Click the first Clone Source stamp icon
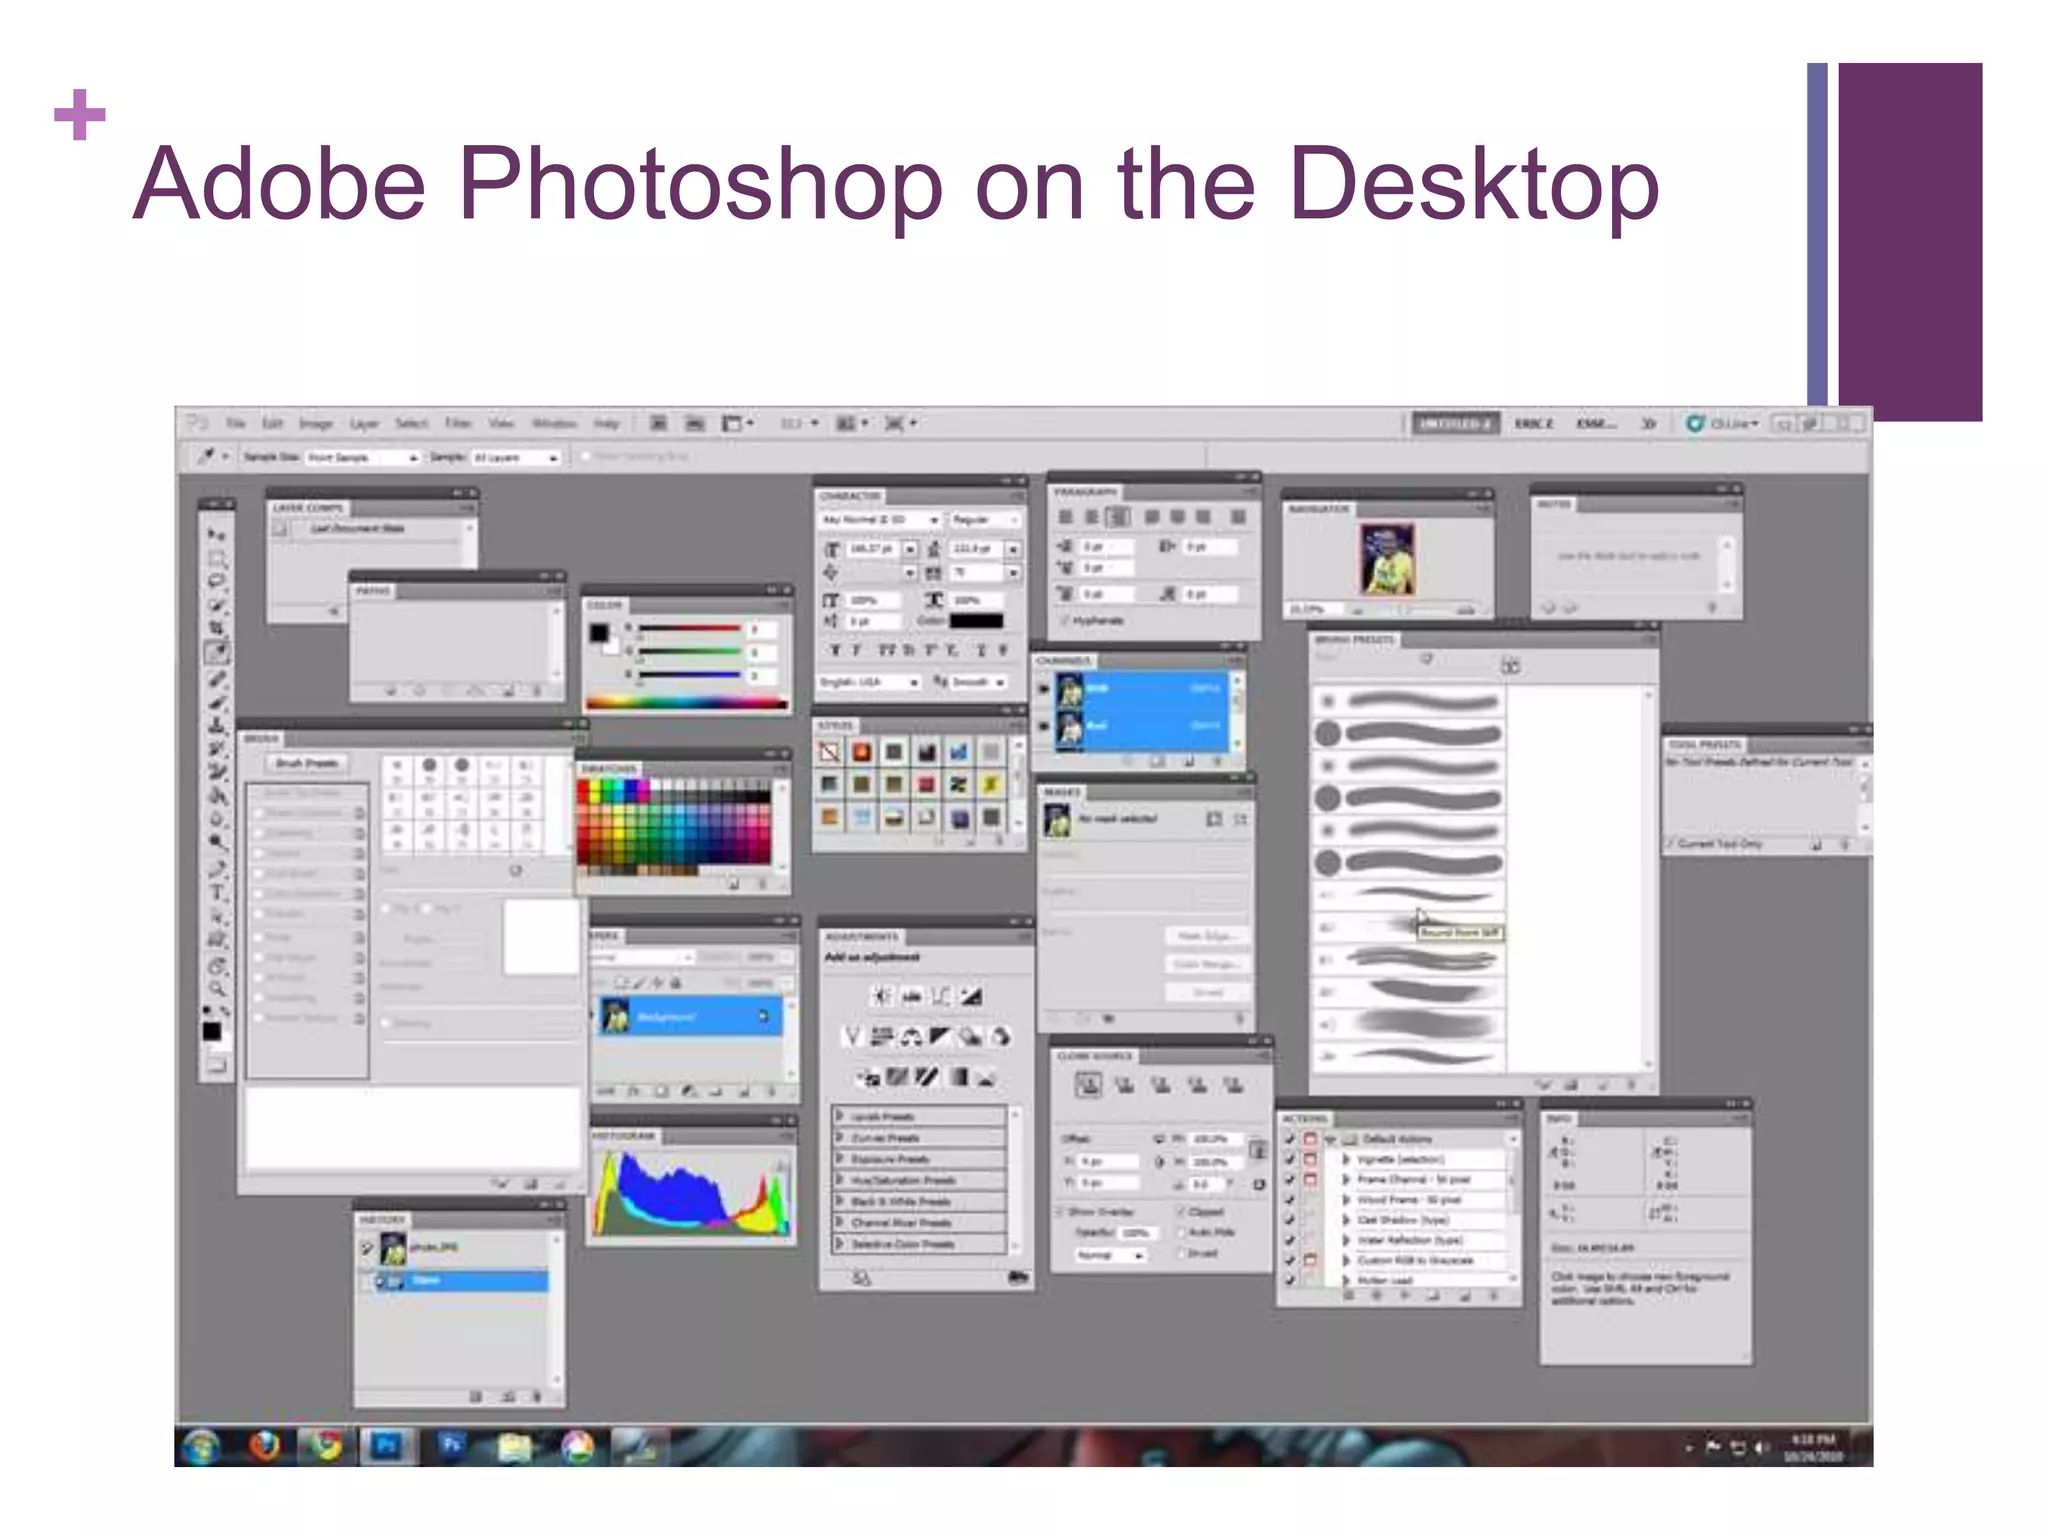The height and width of the screenshot is (1536, 2048). (1089, 1085)
